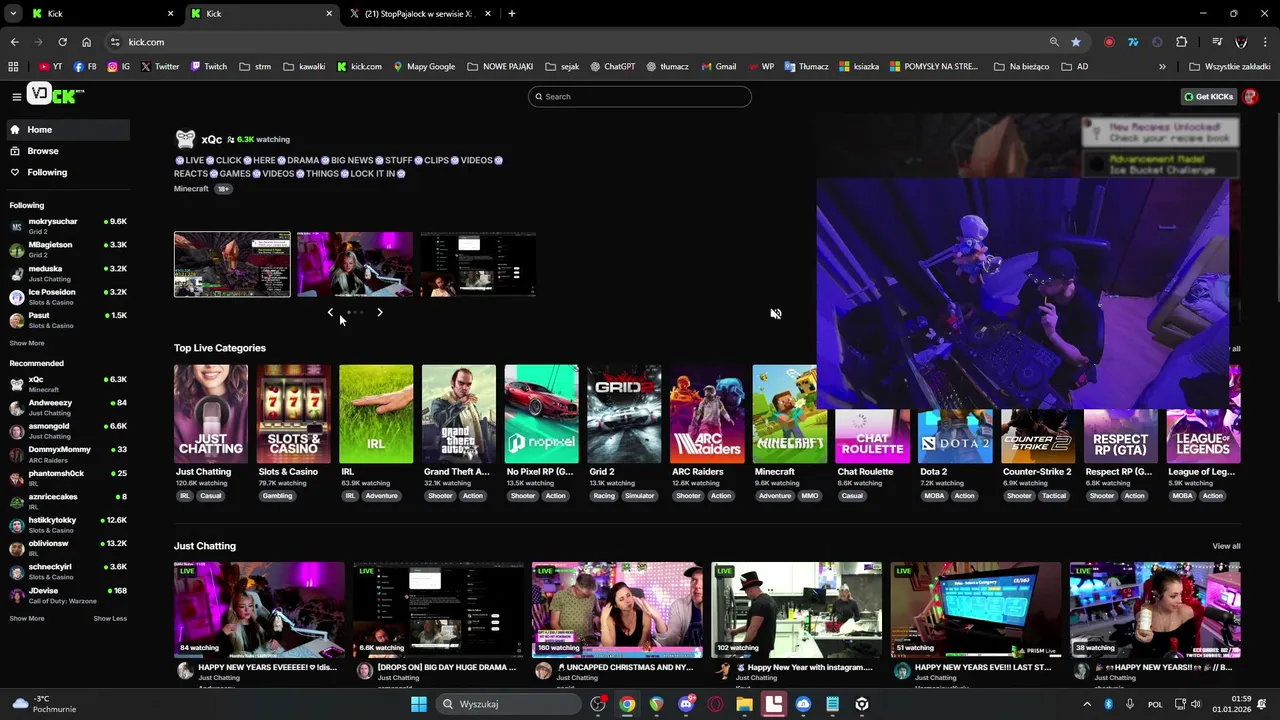1280x720 pixels.
Task: Open meduska channel in sidebar
Action: pos(68,273)
